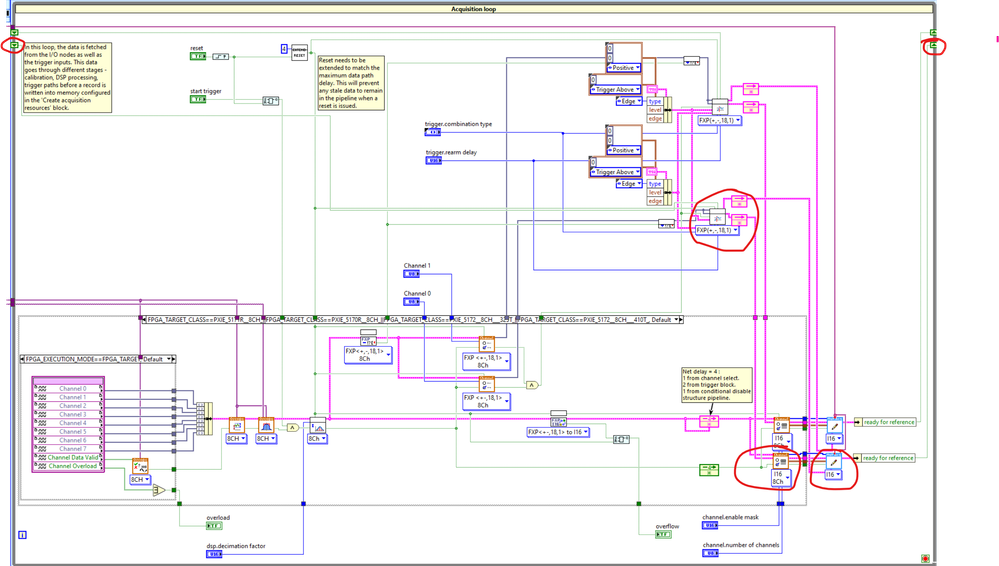Click the loop stop condition terminal
Viewport: 999px width, 566px height.
point(925,558)
